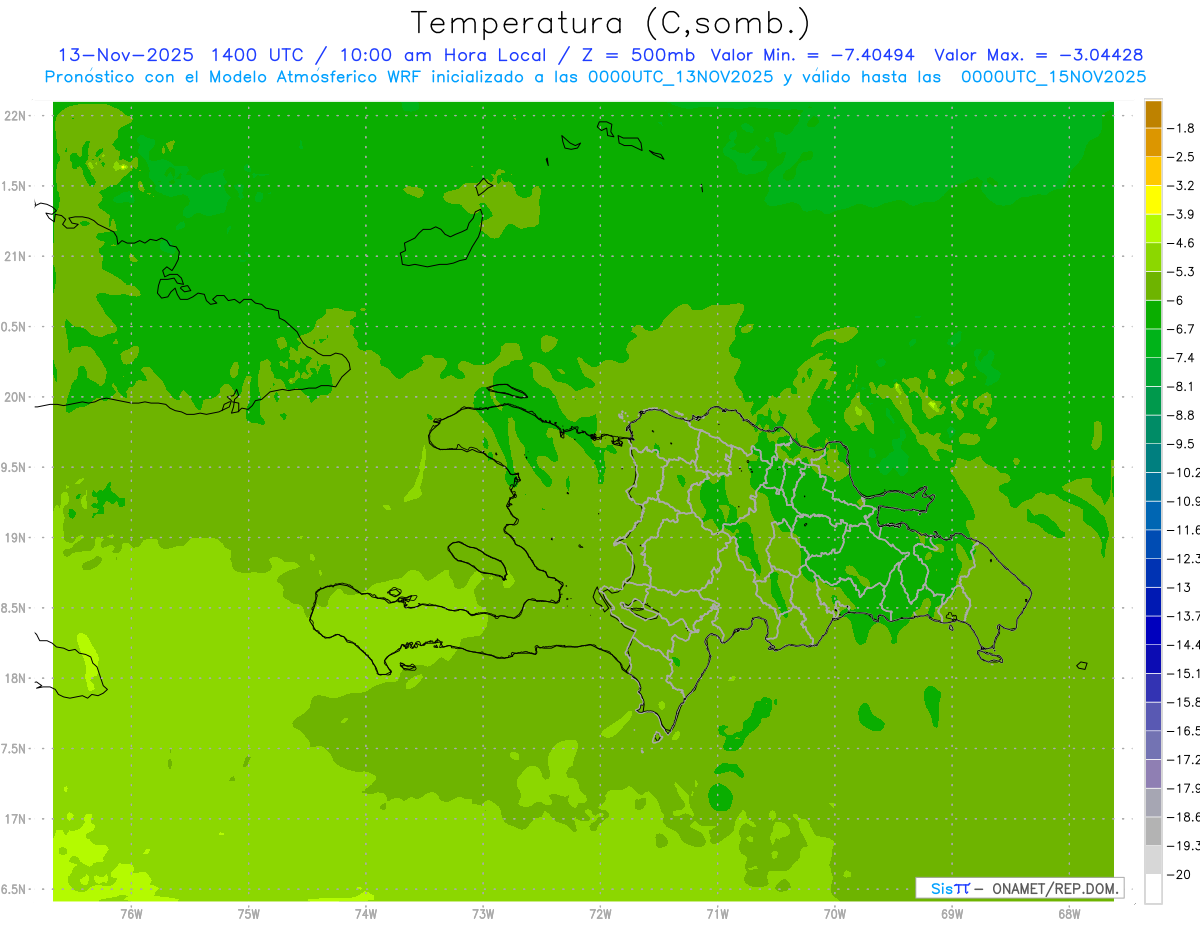Click the '-1.8' colorbar value
Screen dimensions: 1200x927
1182,128
